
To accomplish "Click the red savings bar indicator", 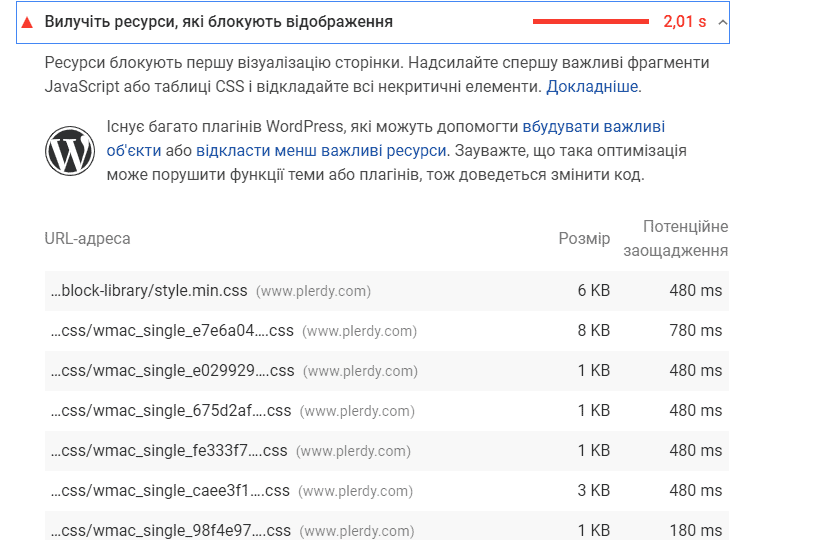I will [x=590, y=22].
